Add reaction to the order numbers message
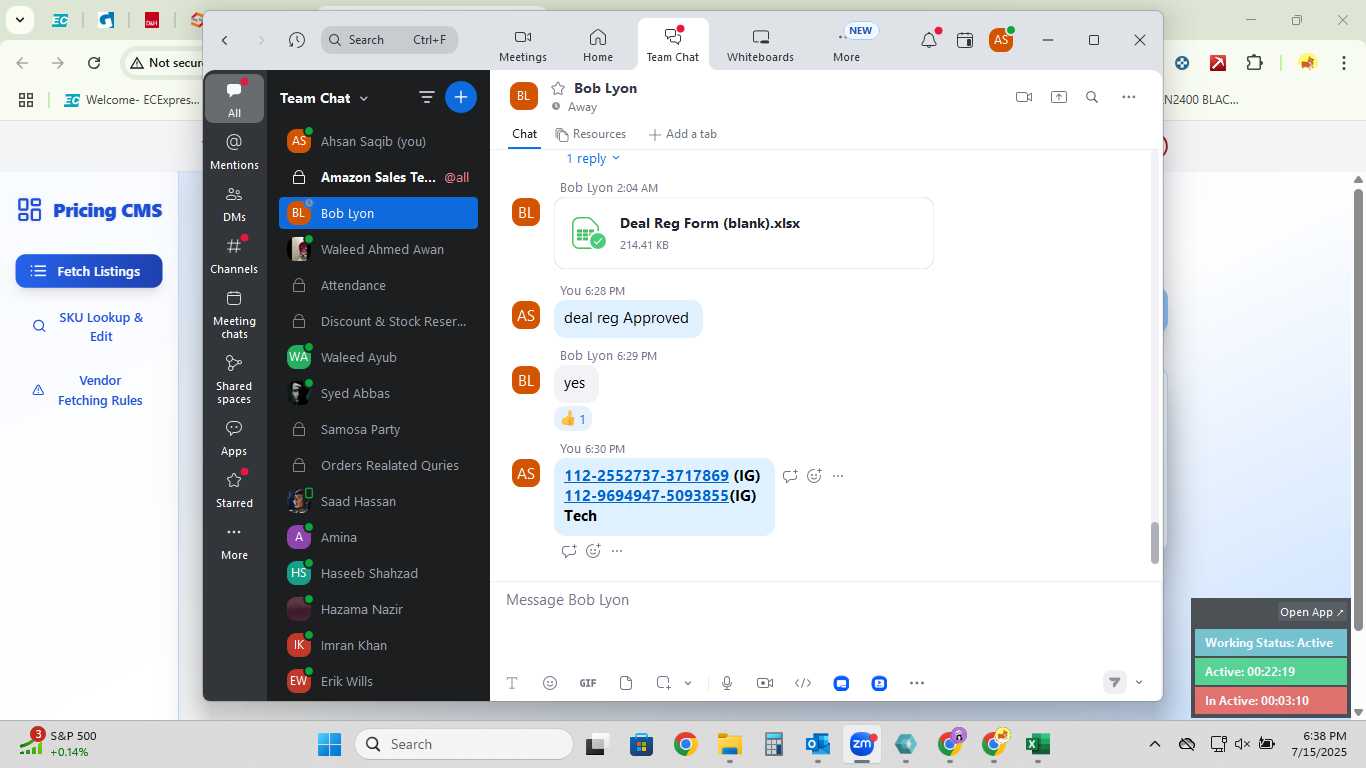 tap(814, 476)
